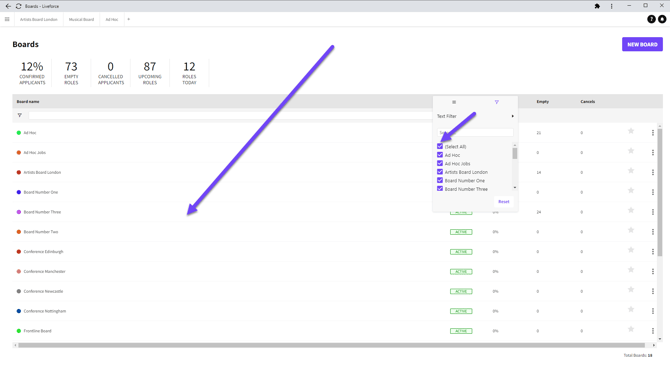Image resolution: width=670 pixels, height=373 pixels.
Task: Favorite Conference Manchester star
Action: (631, 270)
